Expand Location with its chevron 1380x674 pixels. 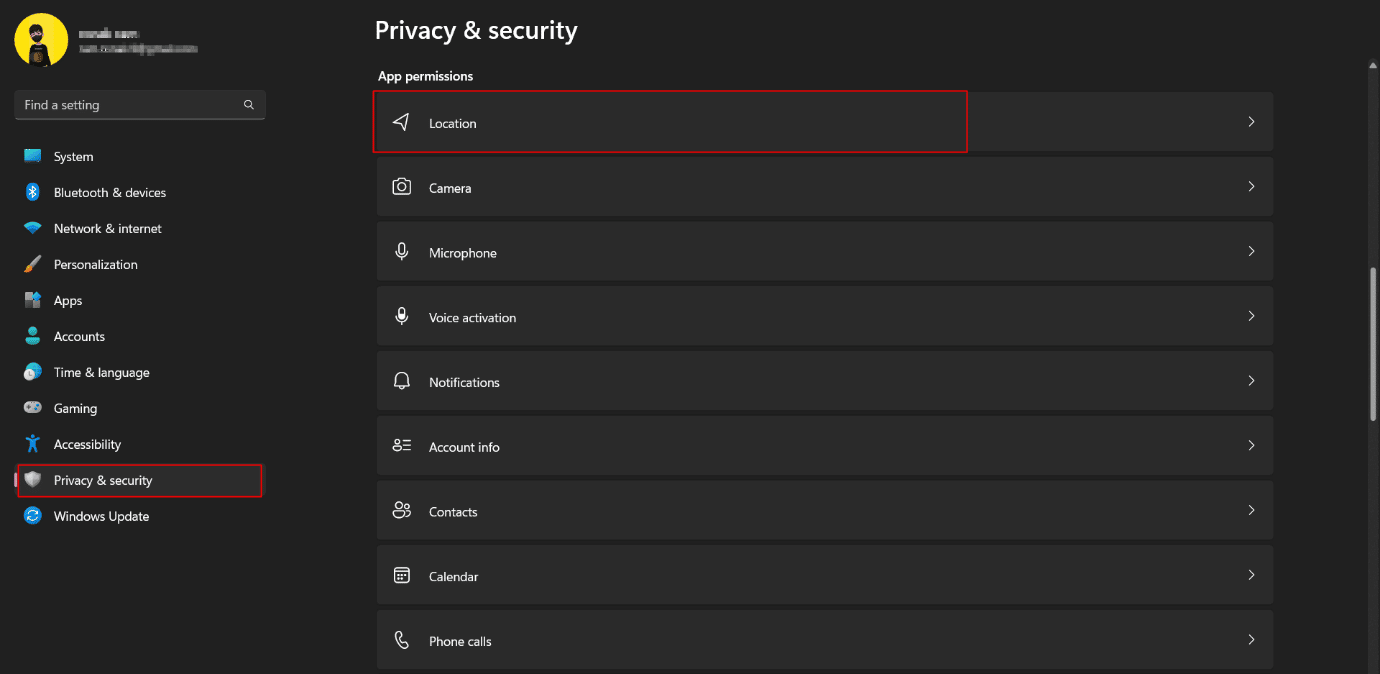[1251, 122]
